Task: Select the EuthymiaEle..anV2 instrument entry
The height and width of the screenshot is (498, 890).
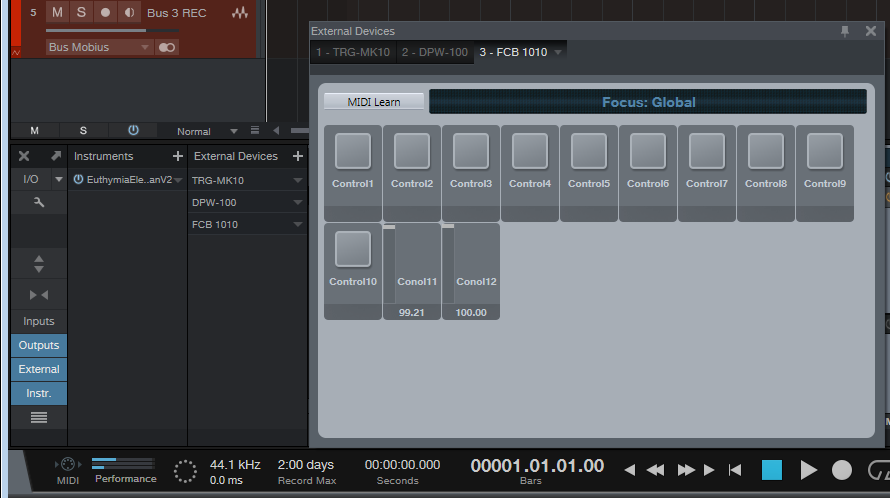Action: point(129,179)
